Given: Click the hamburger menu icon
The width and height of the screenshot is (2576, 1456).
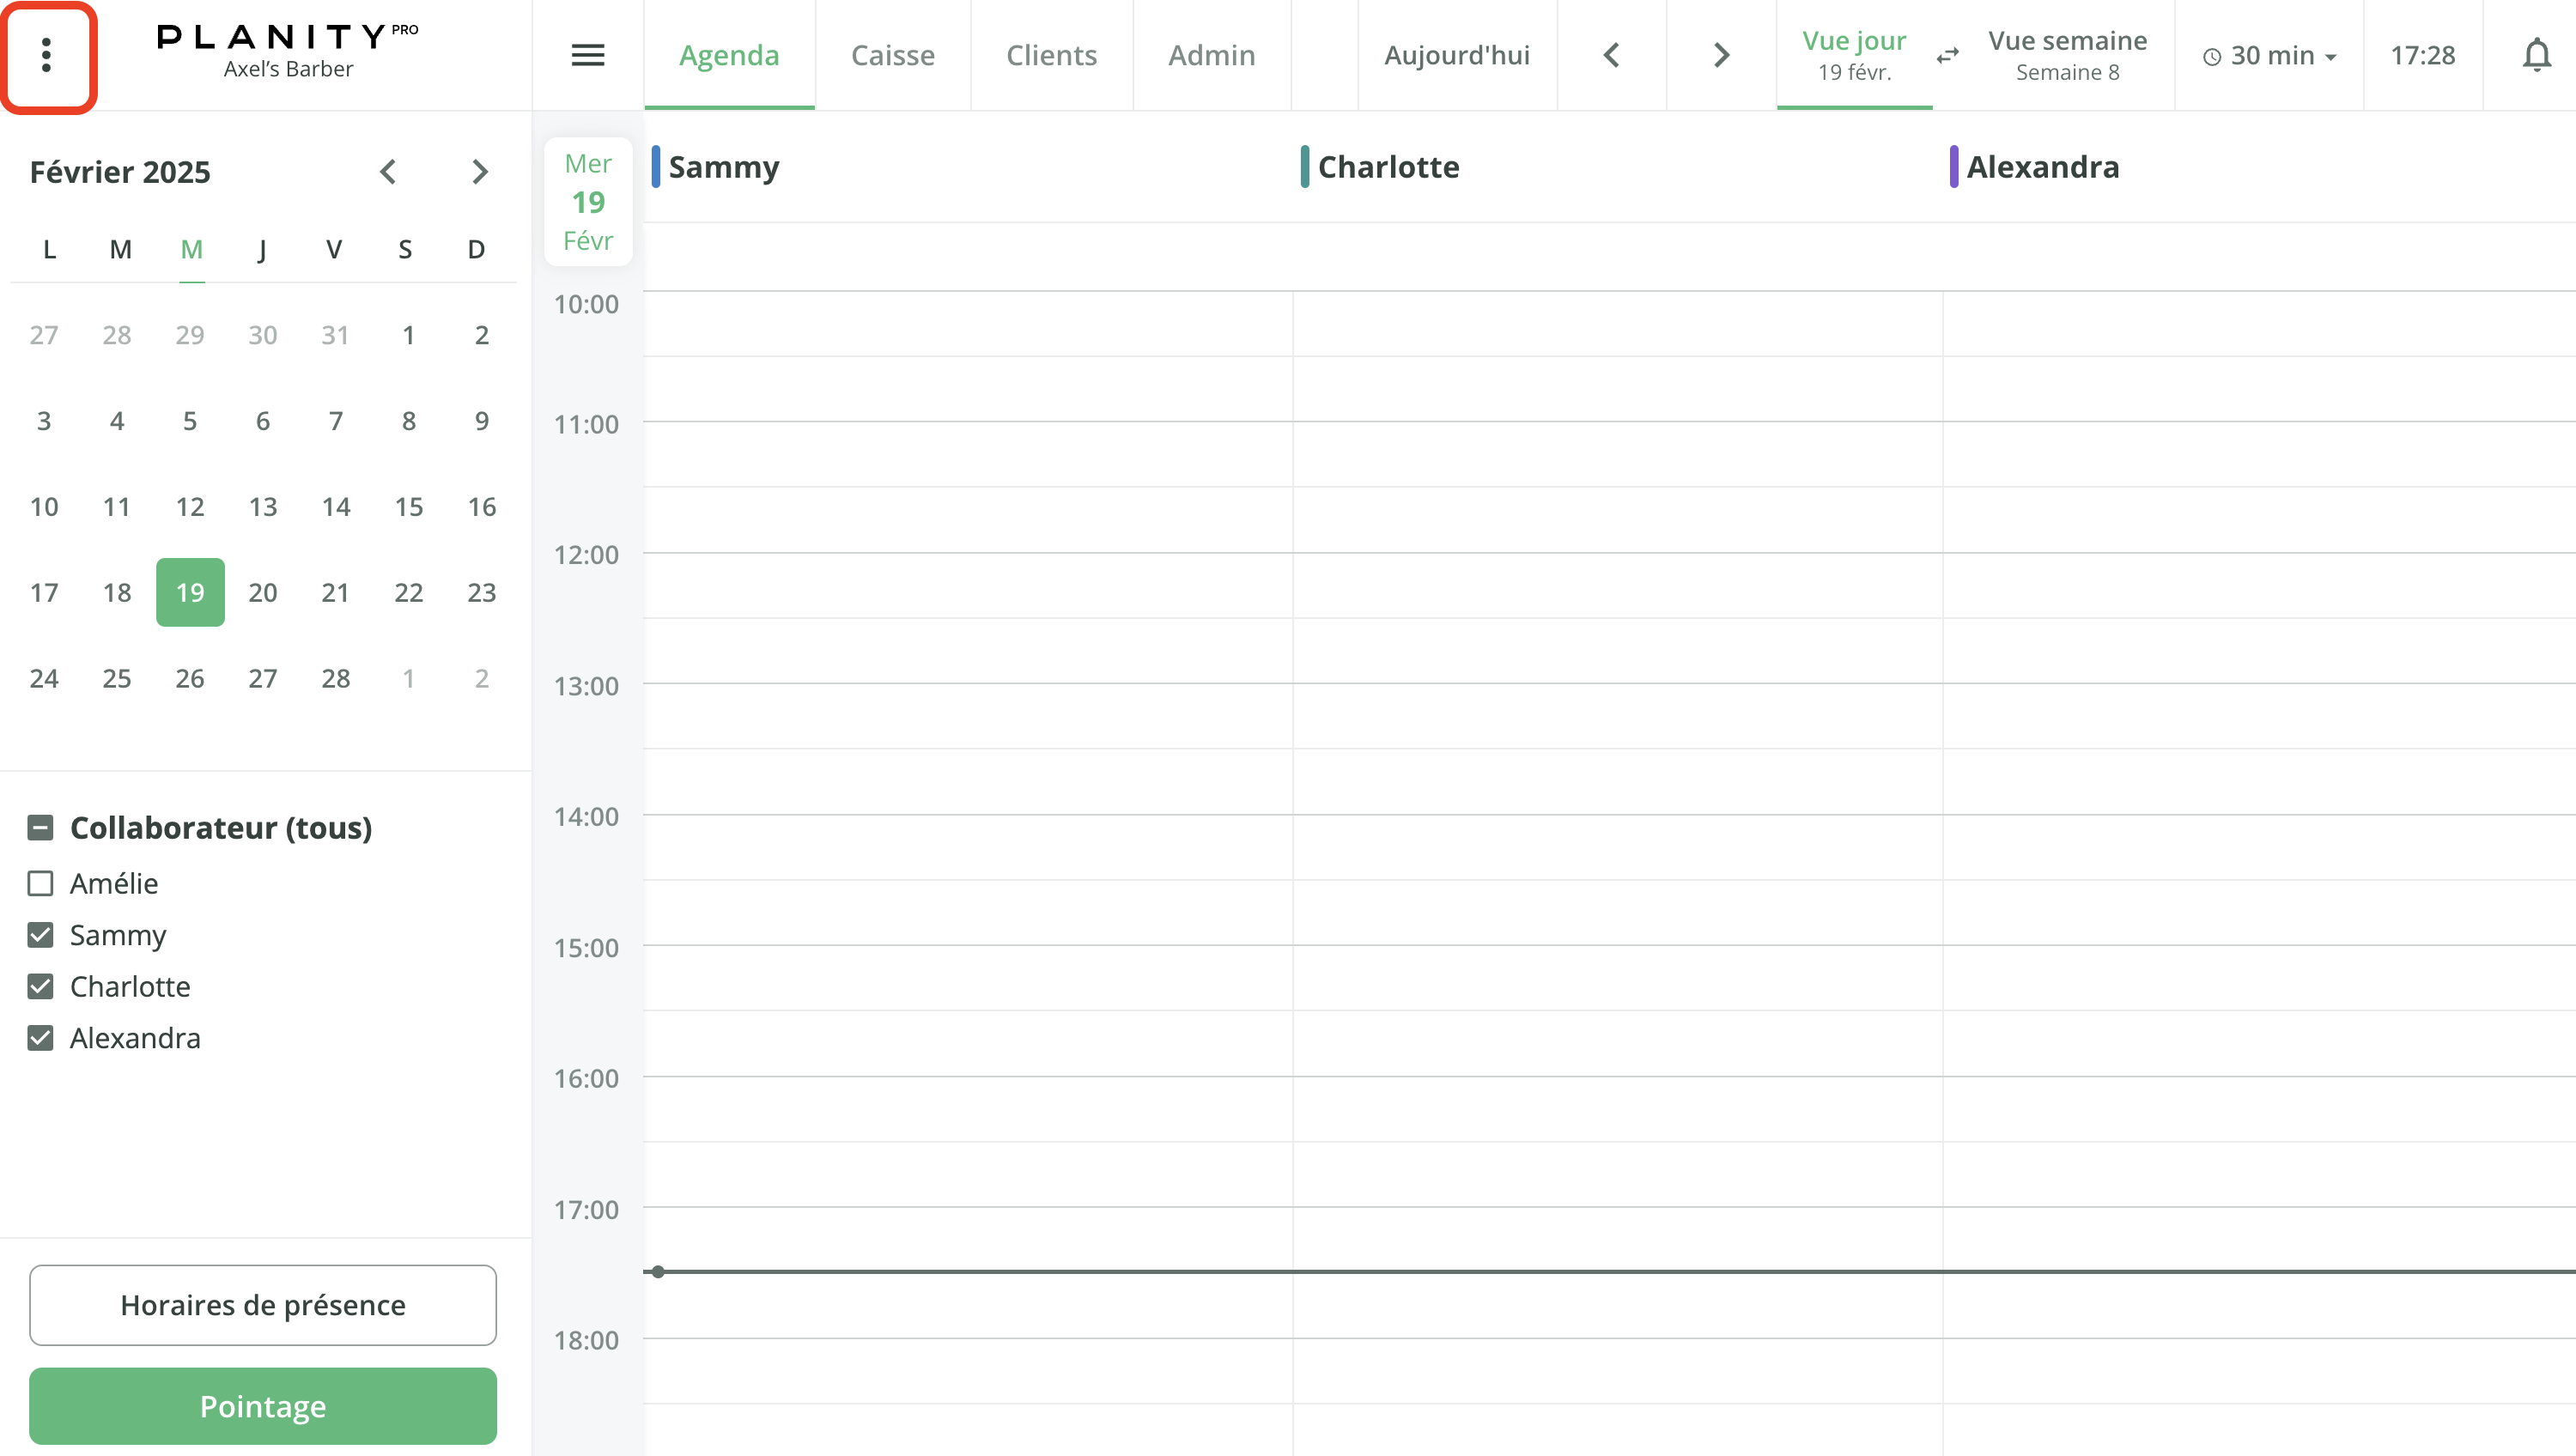Looking at the screenshot, I should coord(587,56).
